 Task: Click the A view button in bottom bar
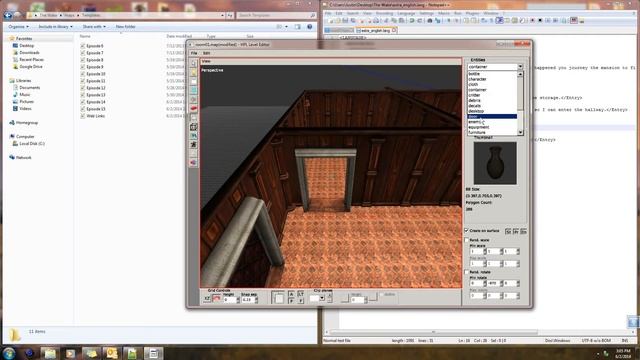(x=291, y=294)
